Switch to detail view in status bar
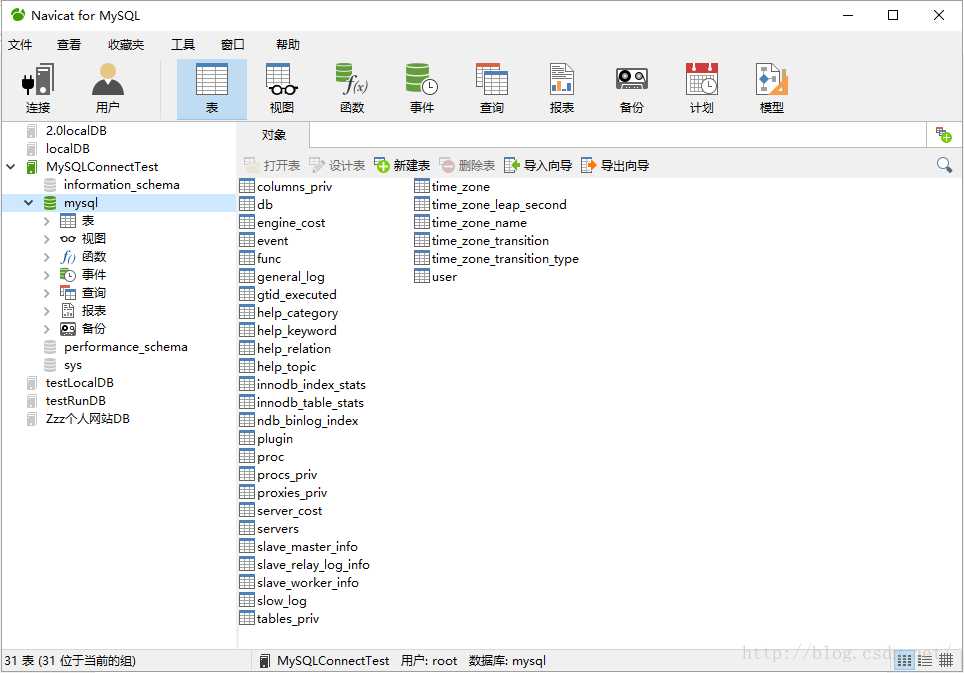Viewport: 964px width, 673px height. tap(946, 661)
